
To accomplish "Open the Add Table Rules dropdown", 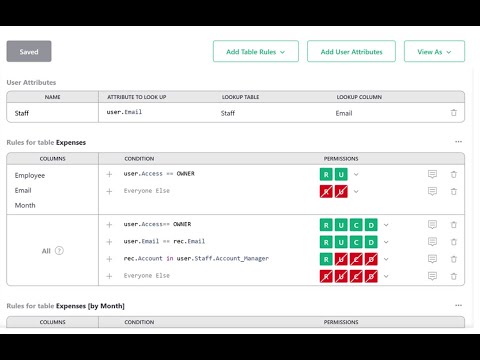I will click(256, 51).
